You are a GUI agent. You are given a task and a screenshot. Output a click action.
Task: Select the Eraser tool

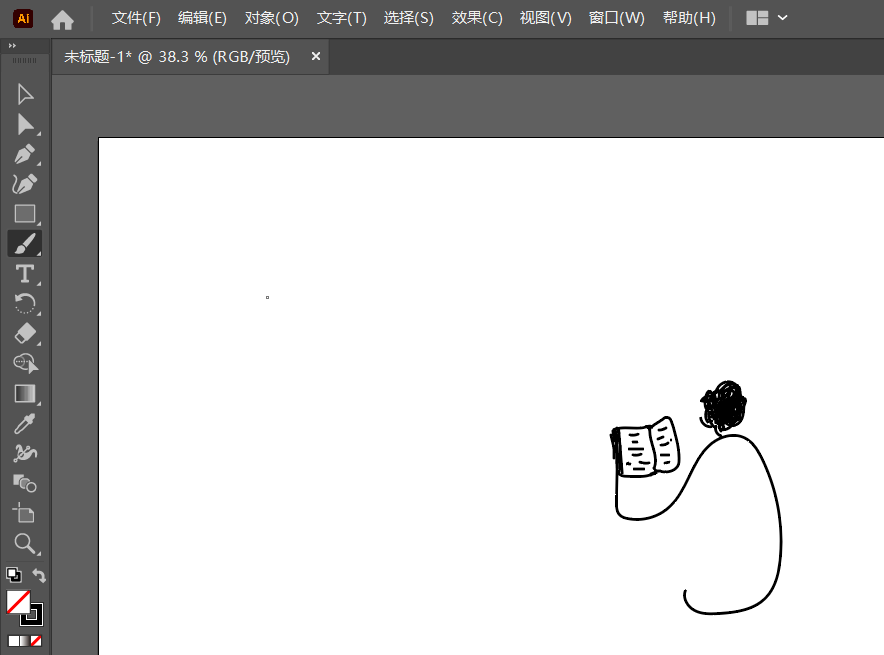25,334
